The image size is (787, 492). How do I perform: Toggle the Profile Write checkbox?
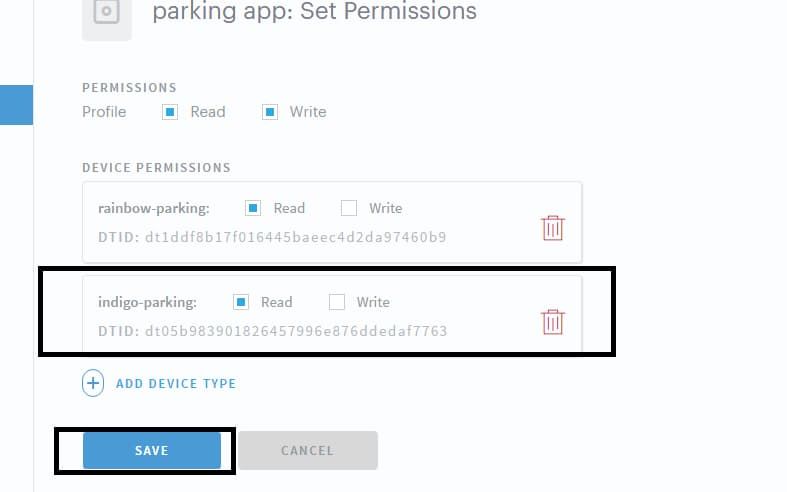pos(270,112)
